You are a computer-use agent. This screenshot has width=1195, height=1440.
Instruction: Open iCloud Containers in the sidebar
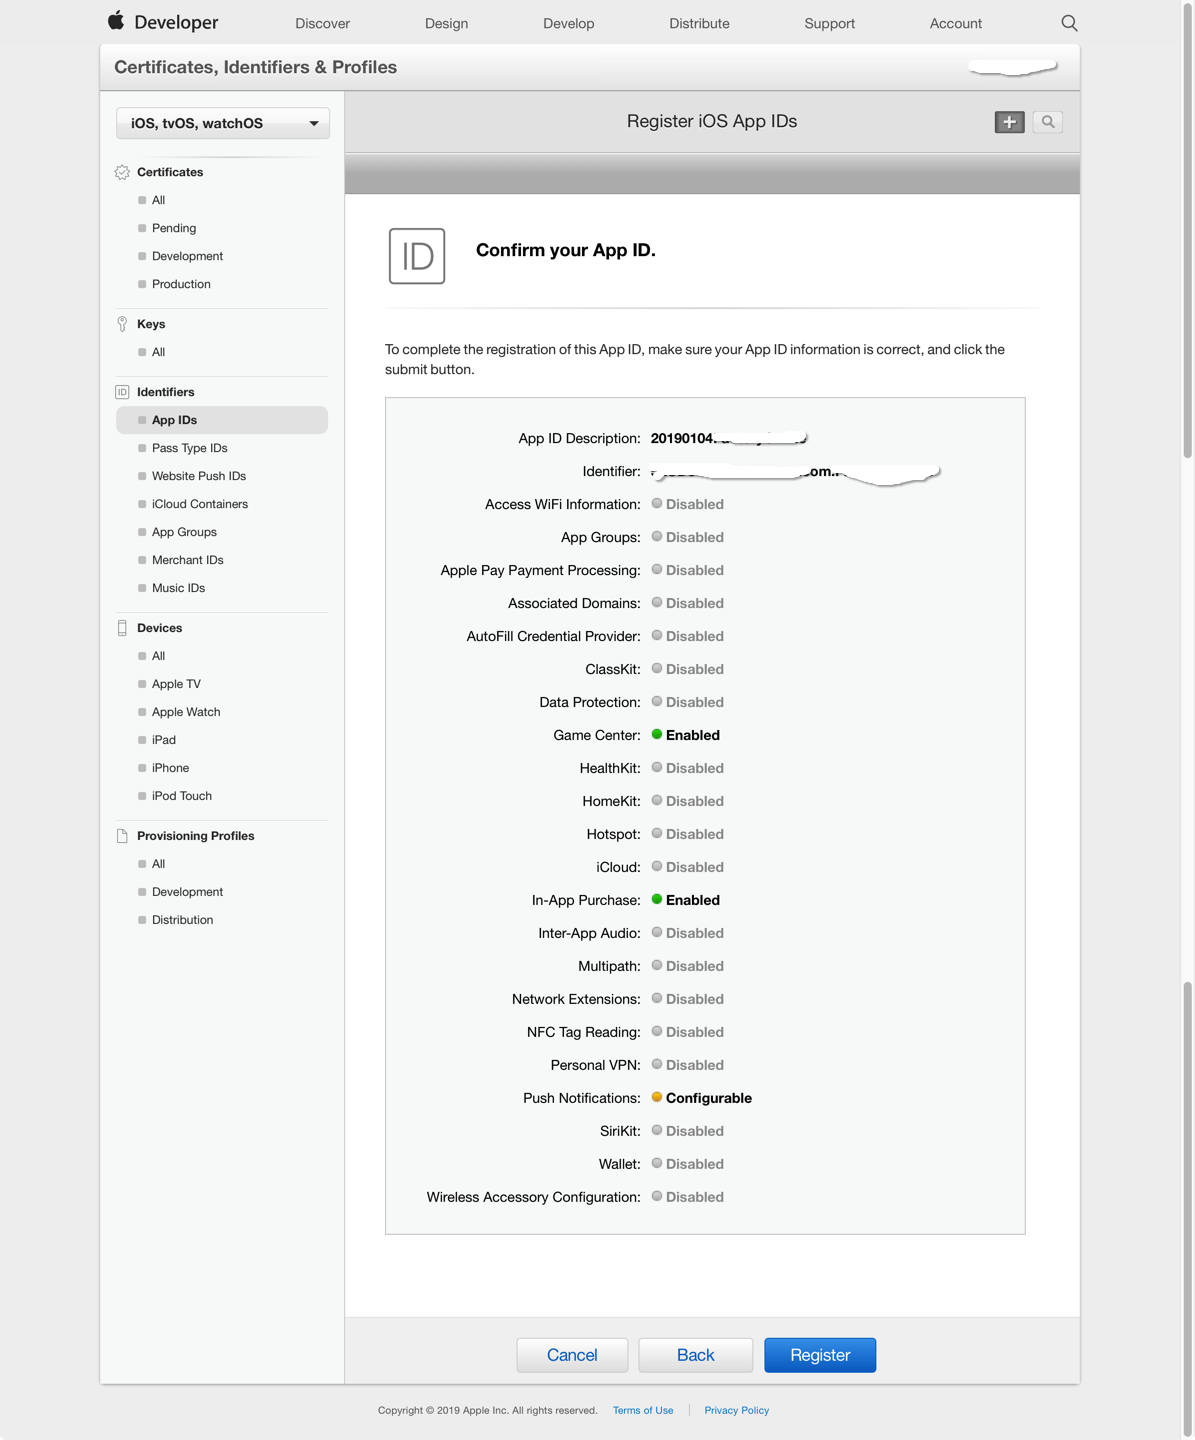(x=199, y=504)
